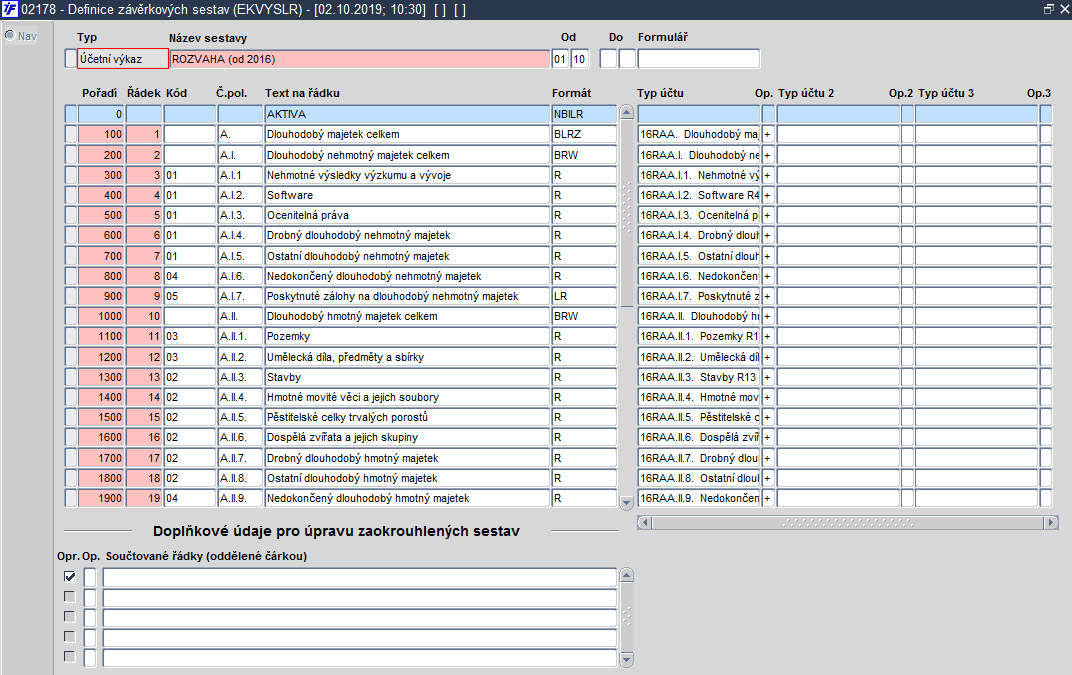Click the AKTIVA row text field
The image size is (1072, 675).
pos(407,114)
